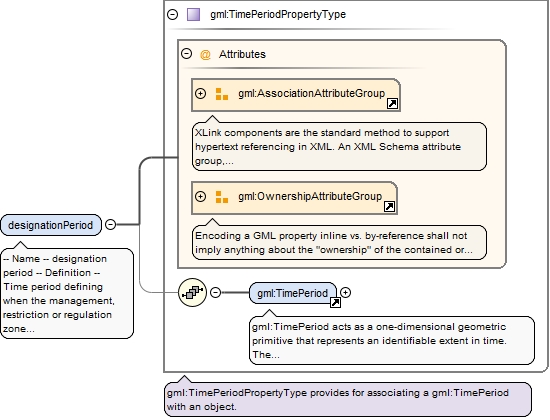Follow the AssociationAttributeGroup reference arrow

[392, 104]
